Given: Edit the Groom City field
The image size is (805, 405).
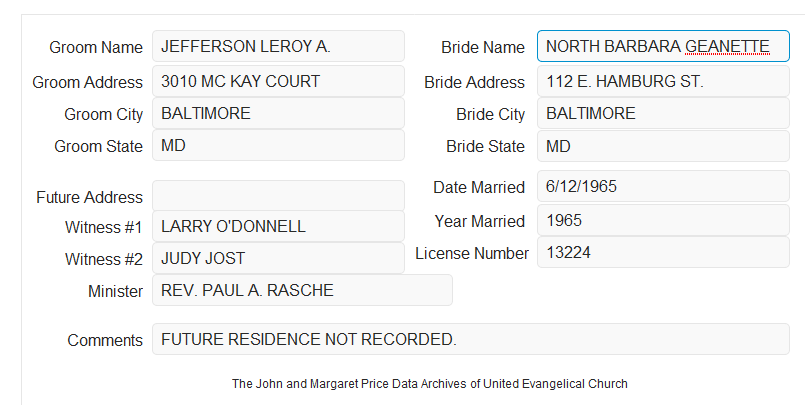Looking at the screenshot, I should pyautogui.click(x=278, y=113).
